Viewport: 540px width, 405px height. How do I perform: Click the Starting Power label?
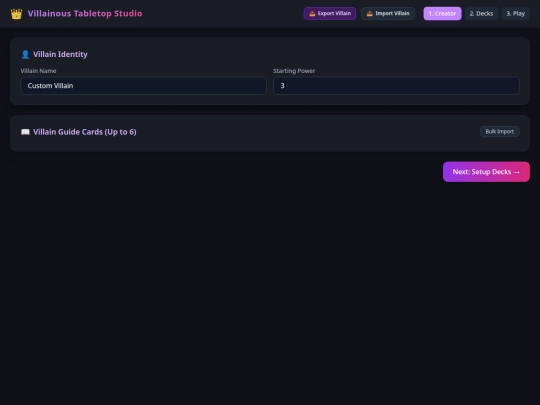(x=294, y=71)
